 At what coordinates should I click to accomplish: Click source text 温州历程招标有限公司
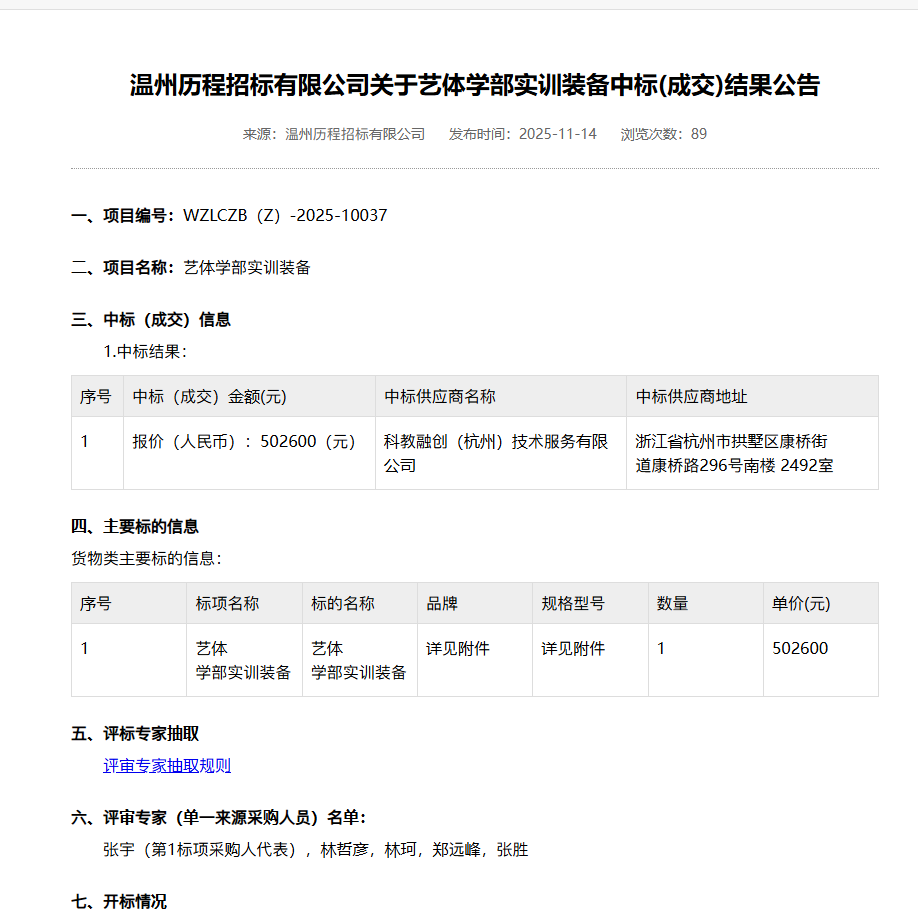pyautogui.click(x=355, y=134)
